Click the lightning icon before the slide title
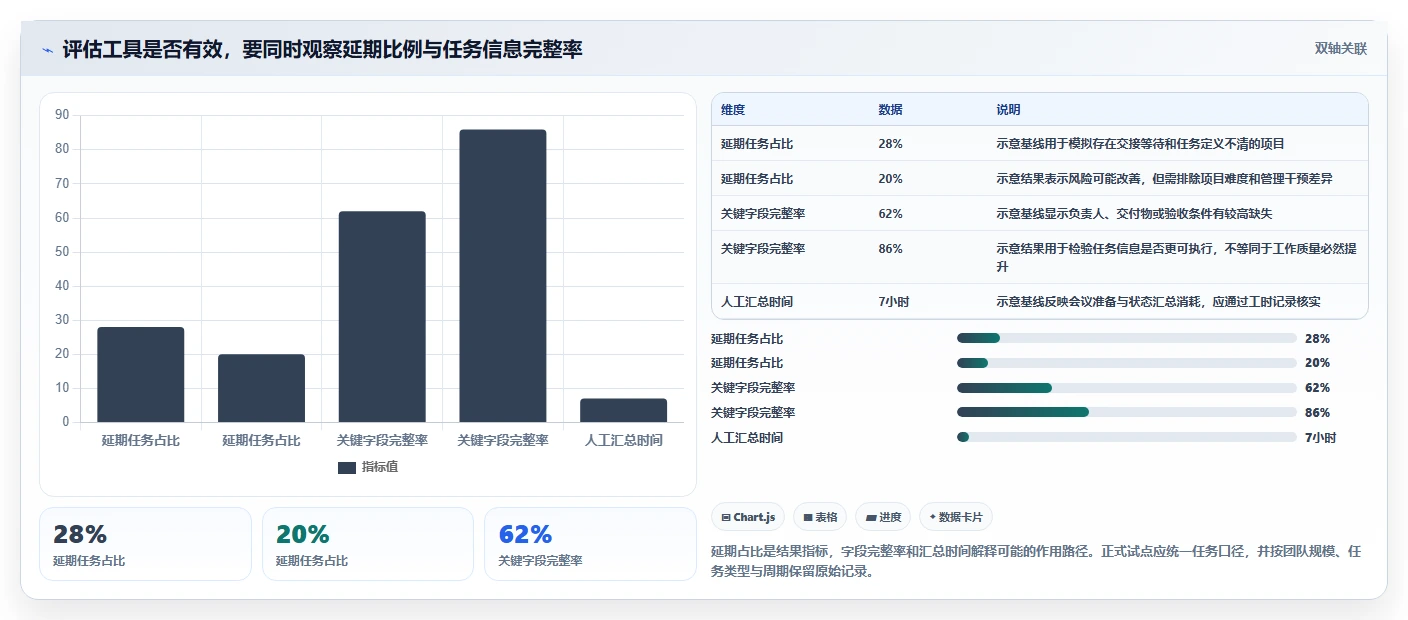 tap(48, 49)
